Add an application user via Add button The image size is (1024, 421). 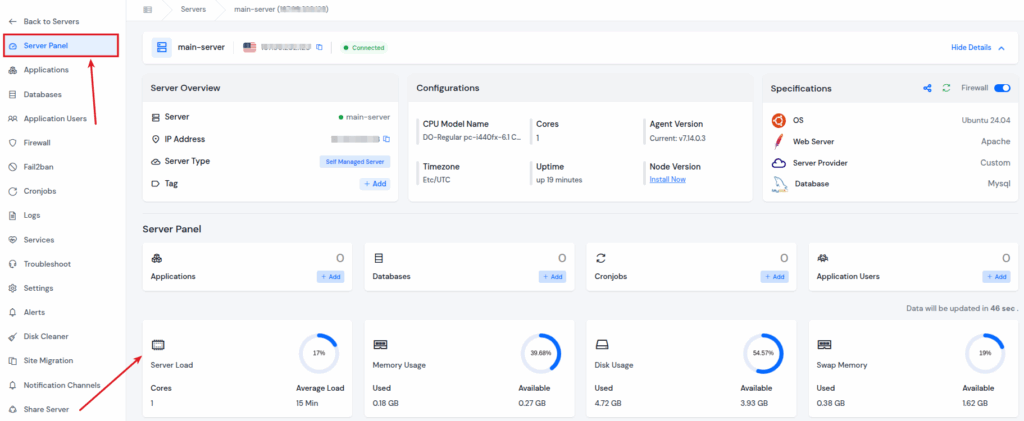point(997,277)
